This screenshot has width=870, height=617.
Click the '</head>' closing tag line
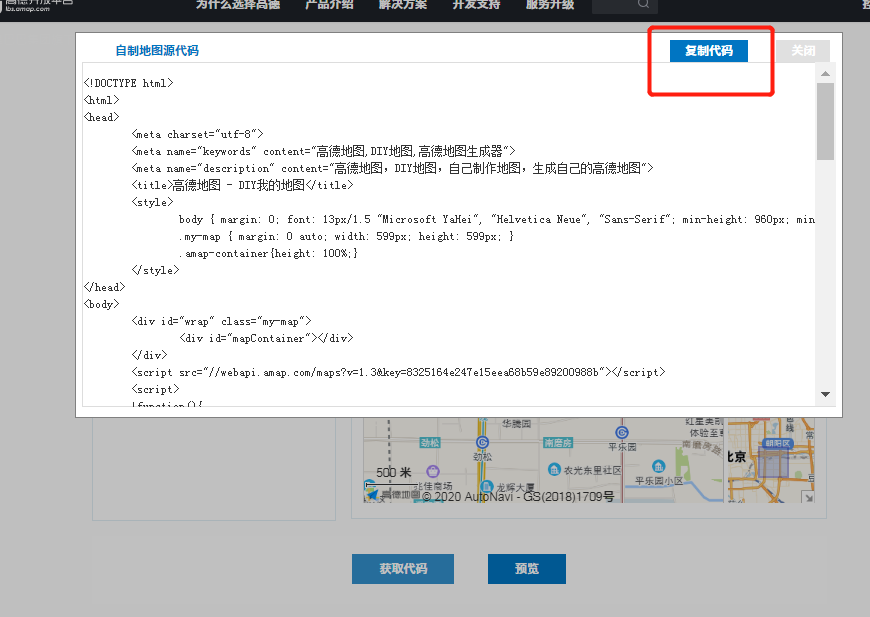[x=104, y=287]
